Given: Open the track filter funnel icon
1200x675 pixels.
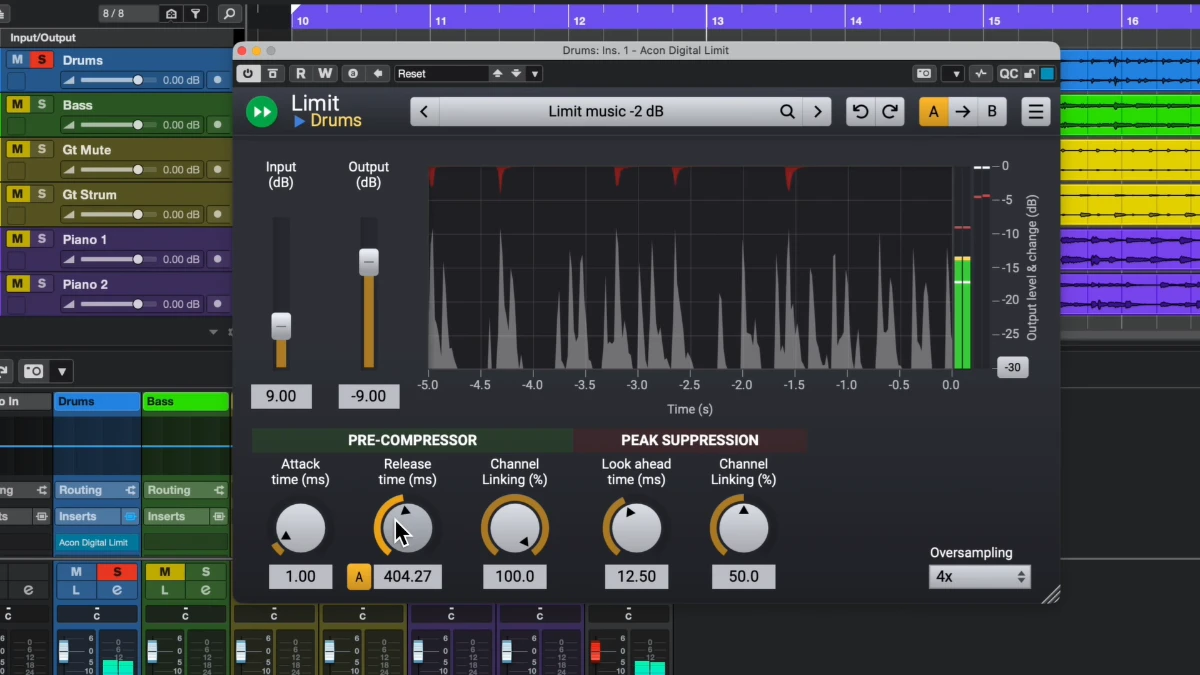Looking at the screenshot, I should point(196,14).
